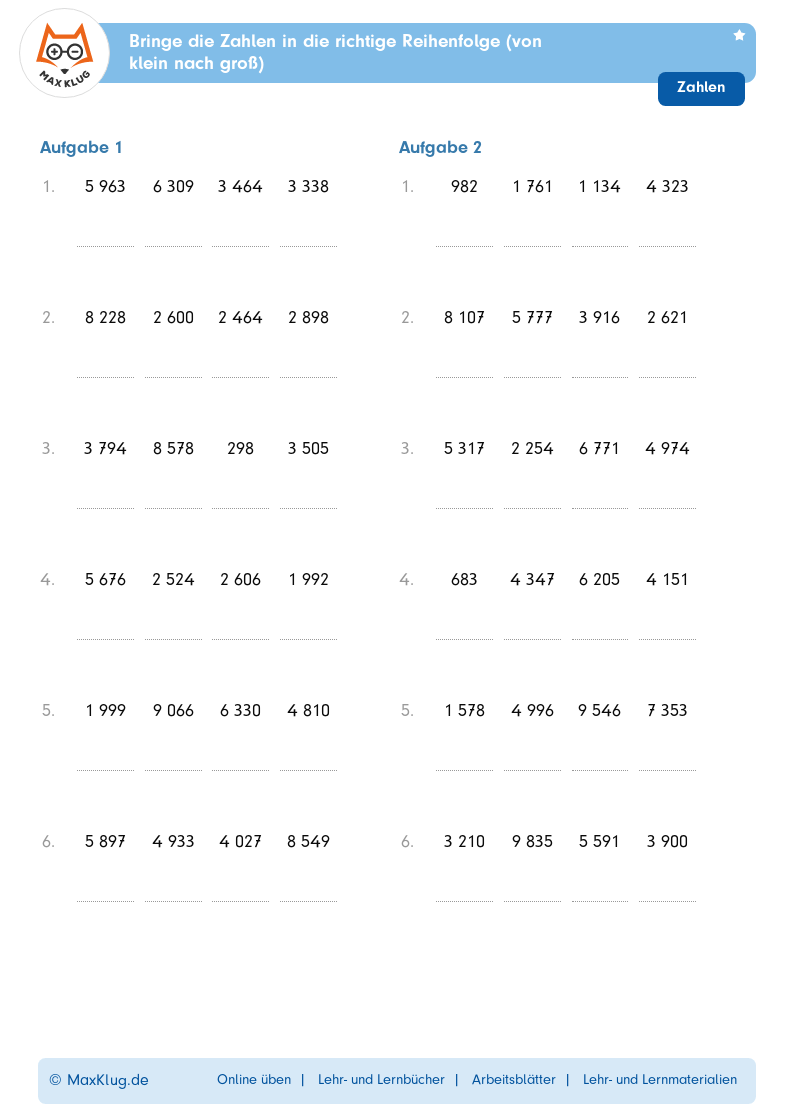Screen dimensions: 794x1118
Task: Click the number 298 in Aufgabe 1
Action: tap(241, 449)
